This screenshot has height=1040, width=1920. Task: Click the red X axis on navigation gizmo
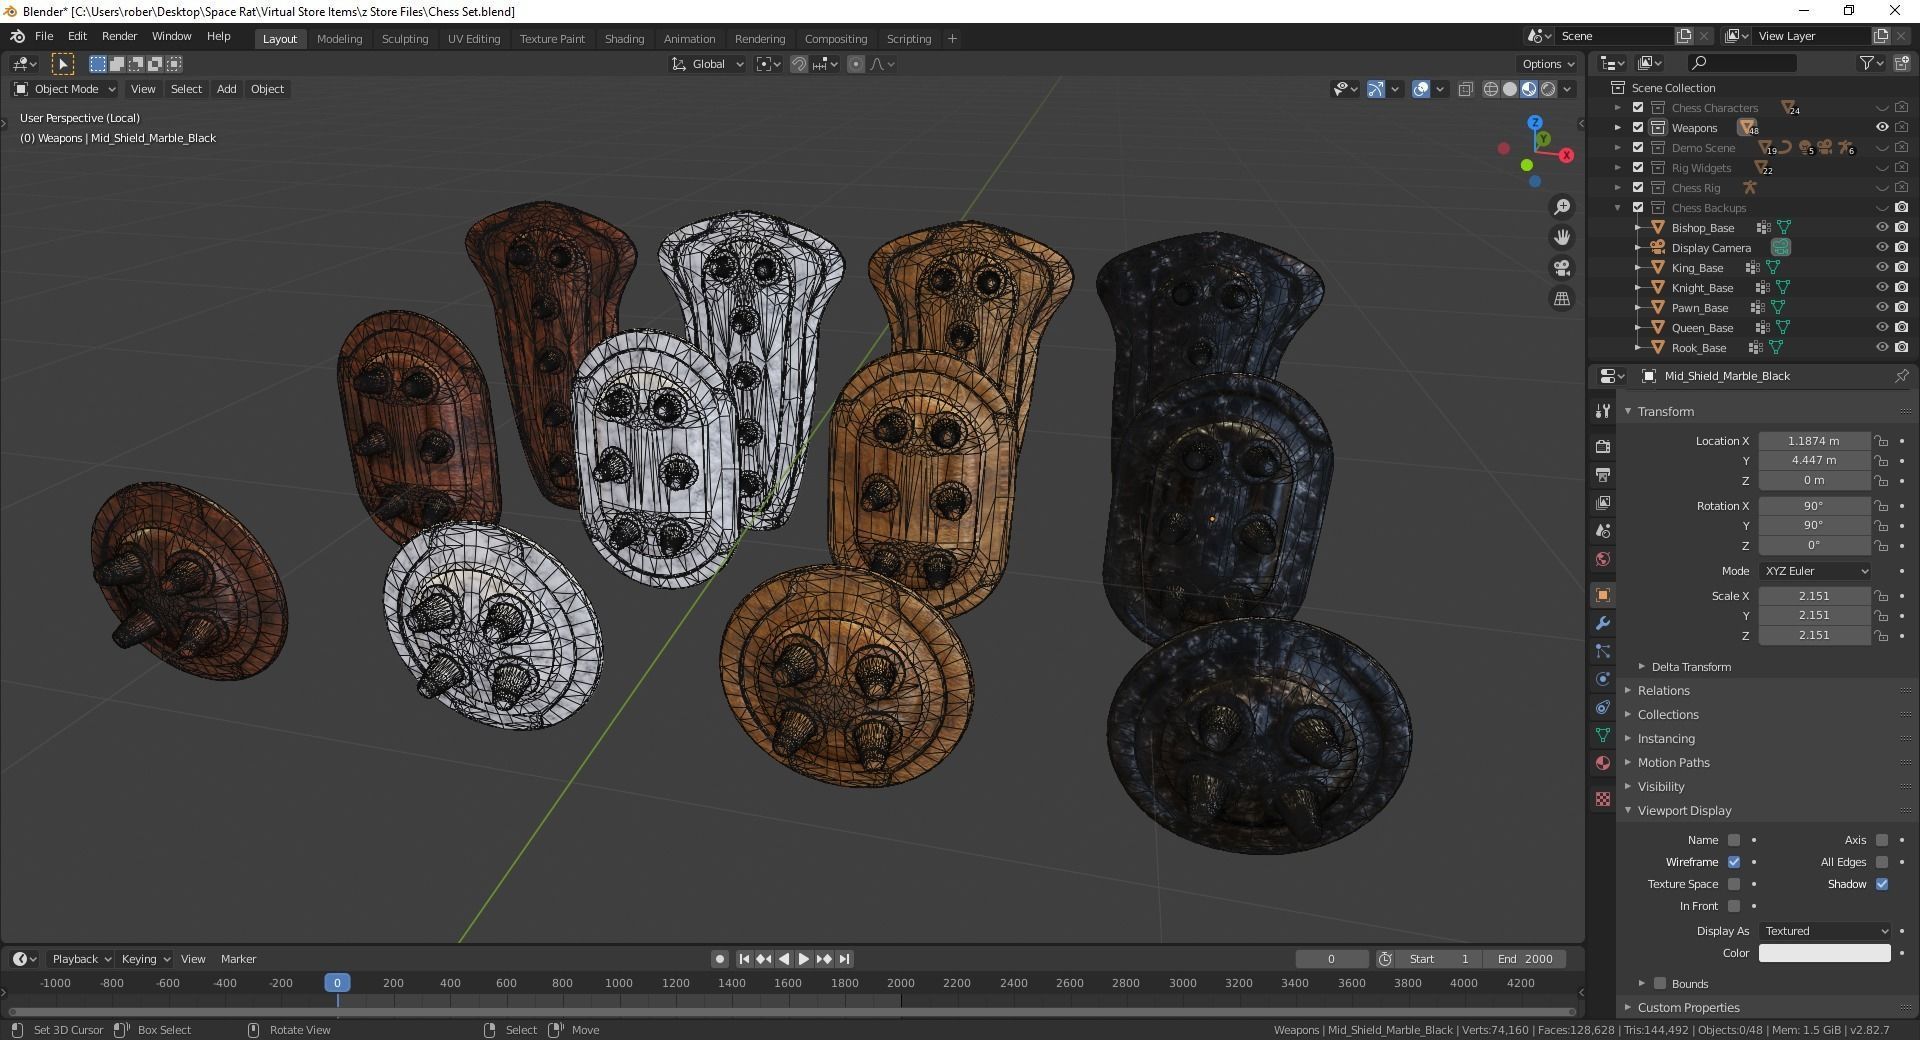[x=1566, y=155]
